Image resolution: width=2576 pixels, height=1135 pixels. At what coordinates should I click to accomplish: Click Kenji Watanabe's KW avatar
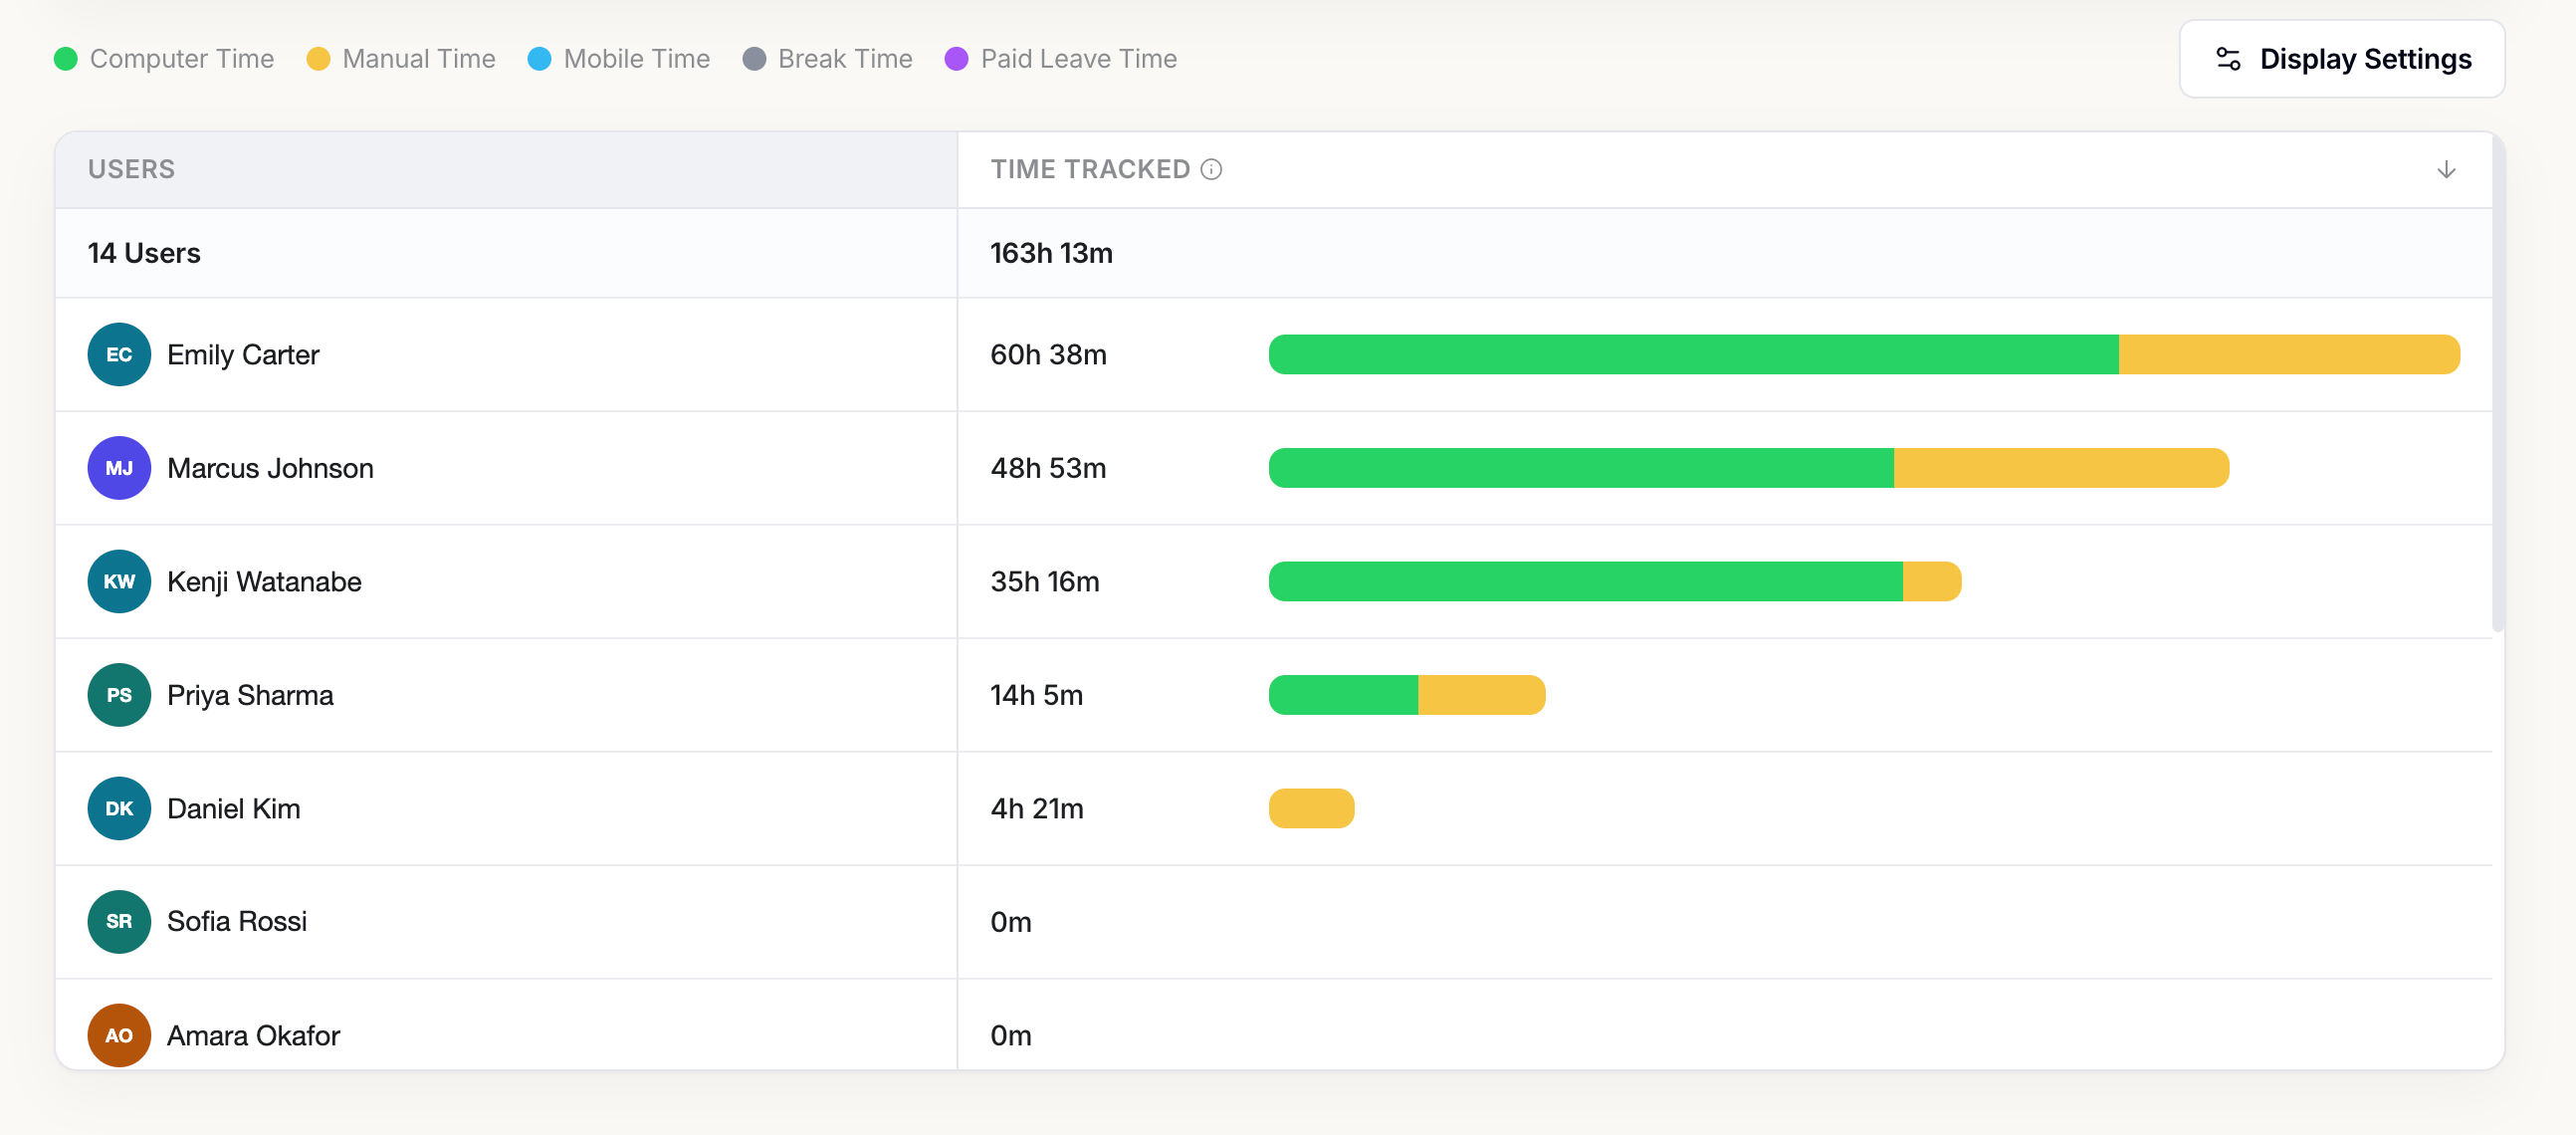pos(119,581)
